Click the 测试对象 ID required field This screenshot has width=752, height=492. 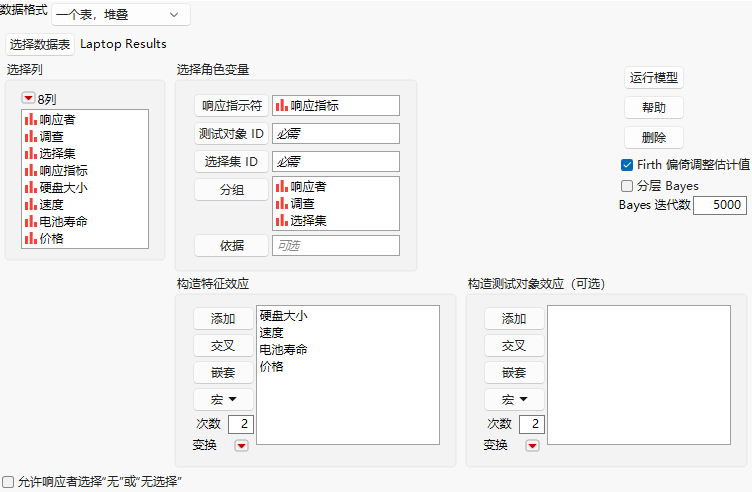[x=336, y=134]
